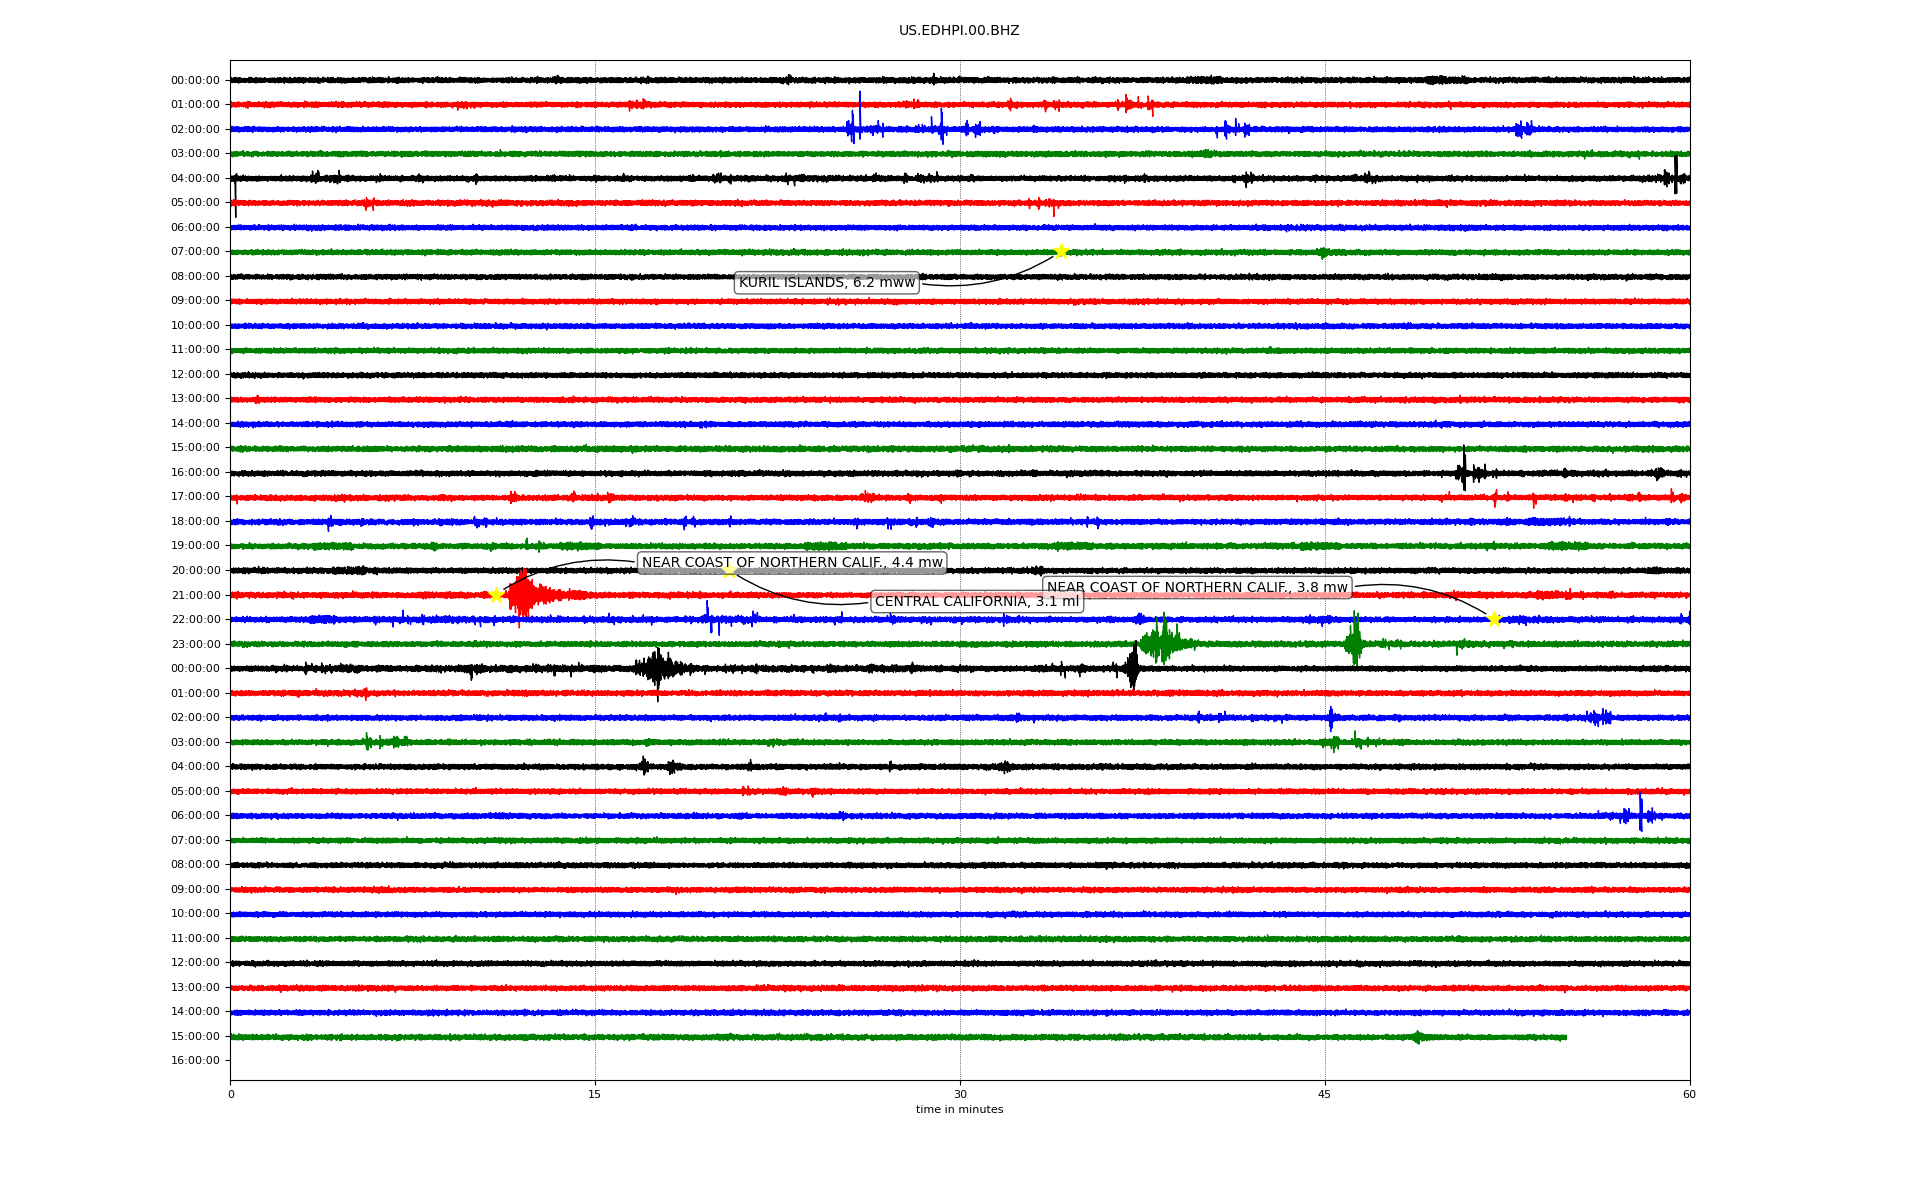1920x1200 pixels.
Task: Click the CENTRAL CALIFORNIA, 3.1 ml label
Action: tap(976, 602)
